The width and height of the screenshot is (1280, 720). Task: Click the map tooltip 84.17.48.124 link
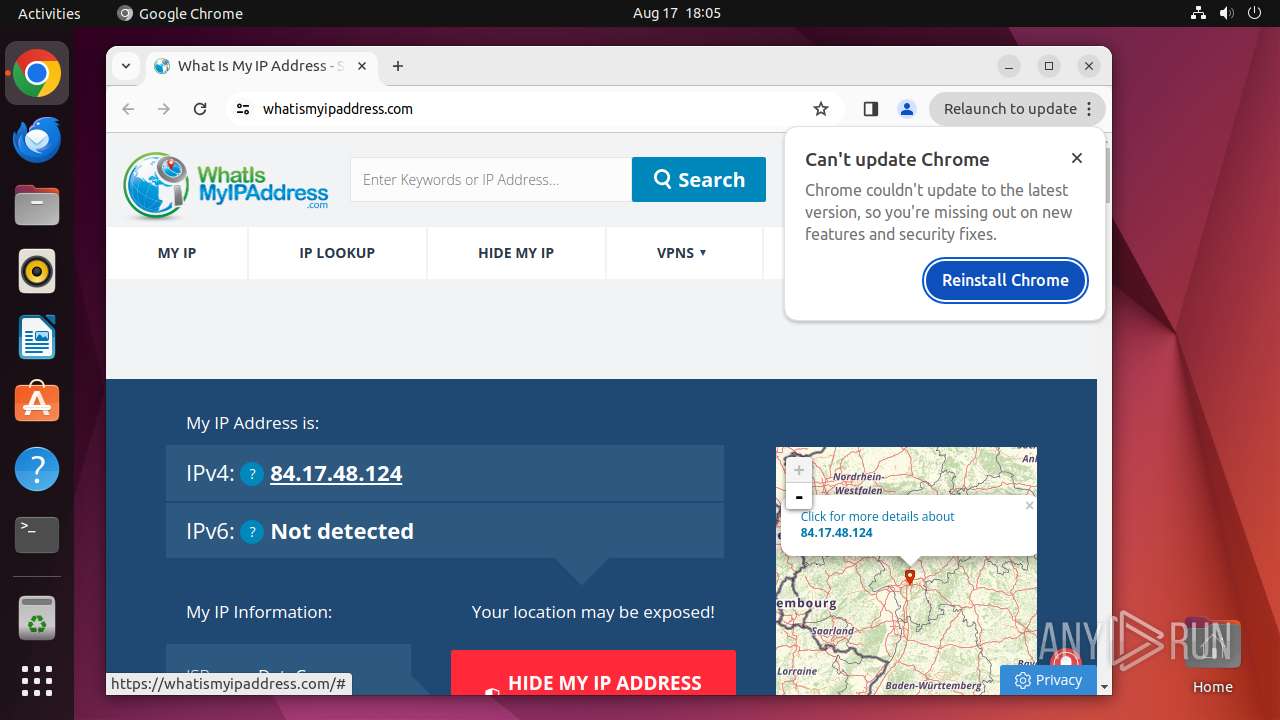tap(836, 533)
